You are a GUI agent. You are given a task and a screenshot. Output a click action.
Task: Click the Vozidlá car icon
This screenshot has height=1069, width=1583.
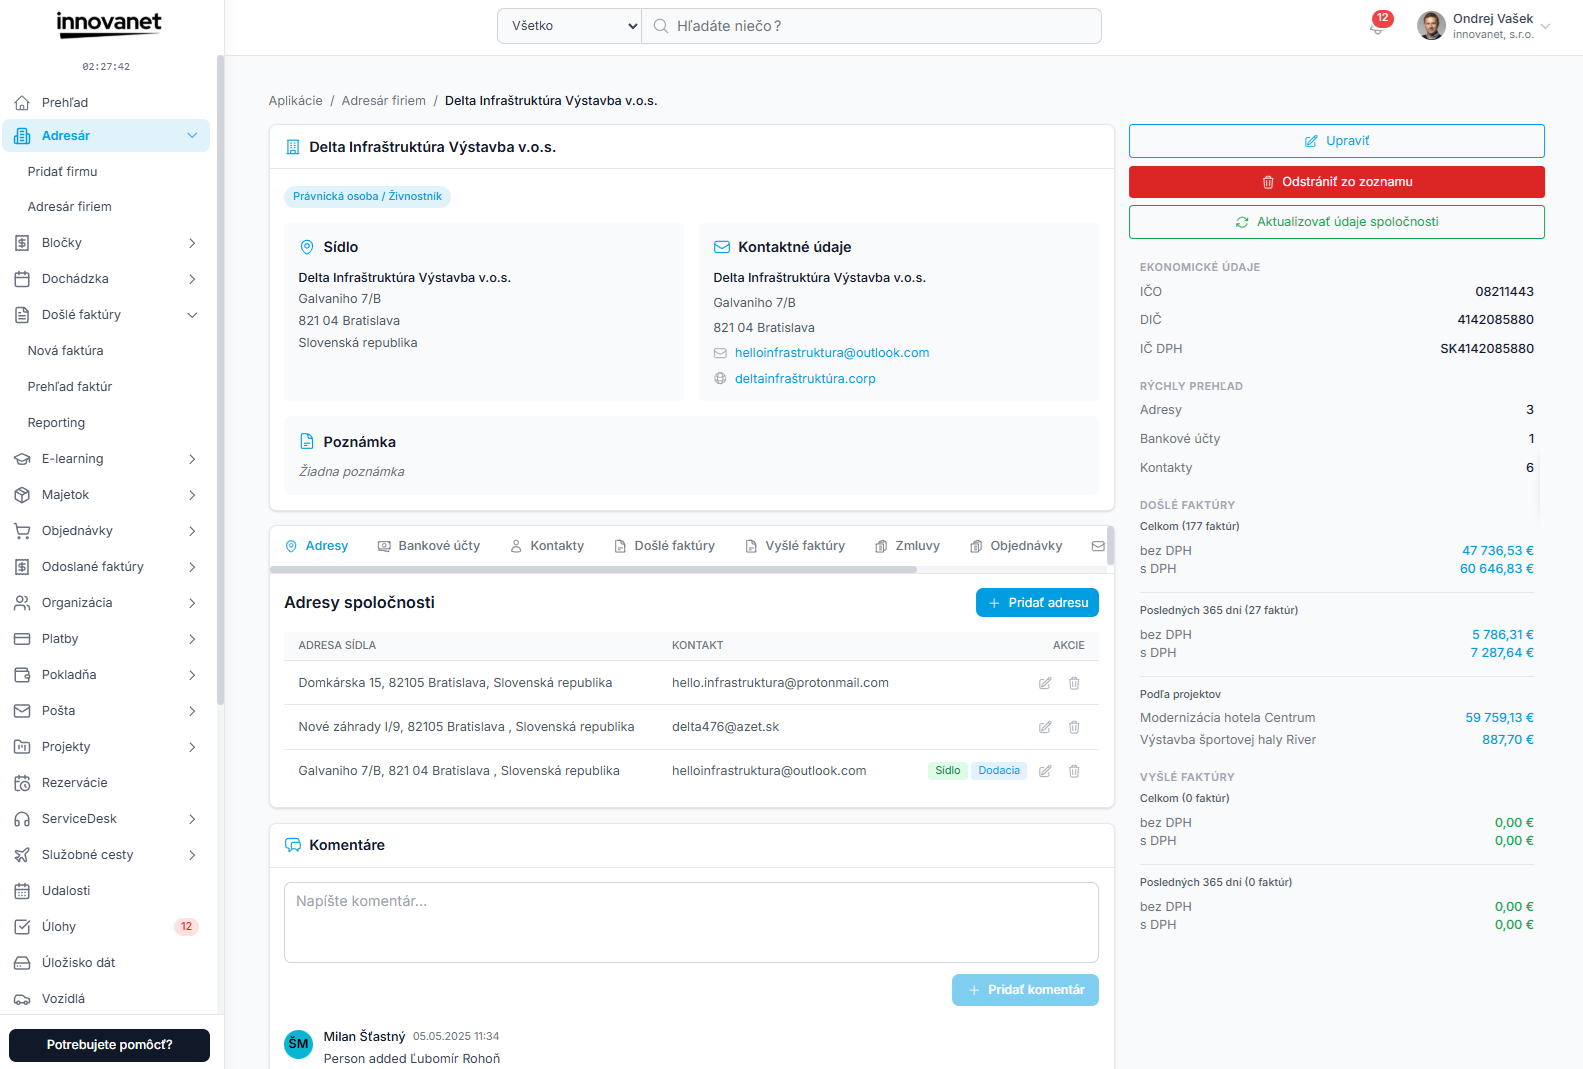pos(22,999)
